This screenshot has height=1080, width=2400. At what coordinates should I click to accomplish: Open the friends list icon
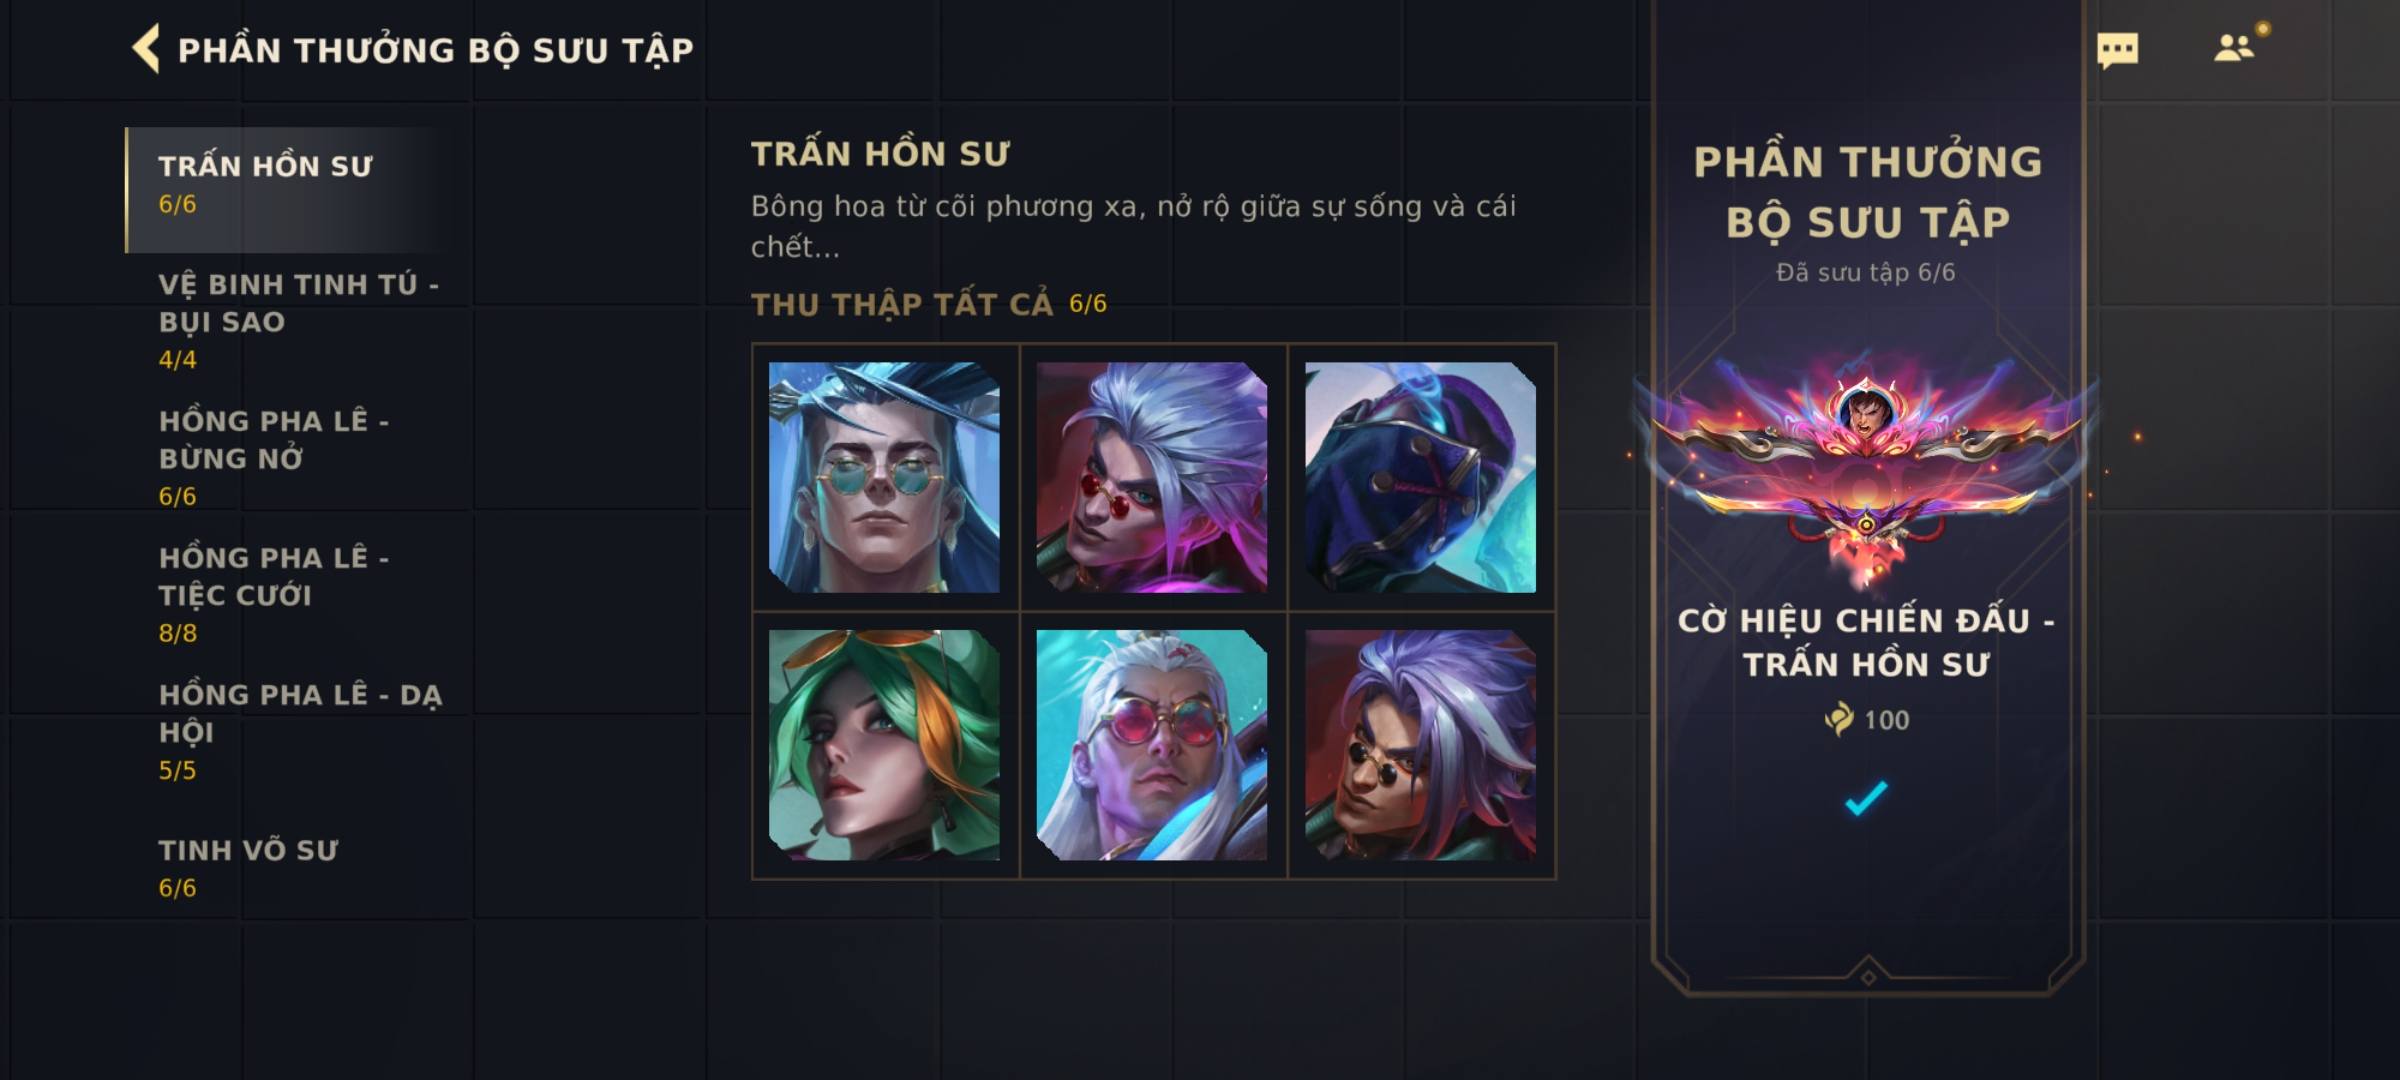pyautogui.click(x=2233, y=48)
